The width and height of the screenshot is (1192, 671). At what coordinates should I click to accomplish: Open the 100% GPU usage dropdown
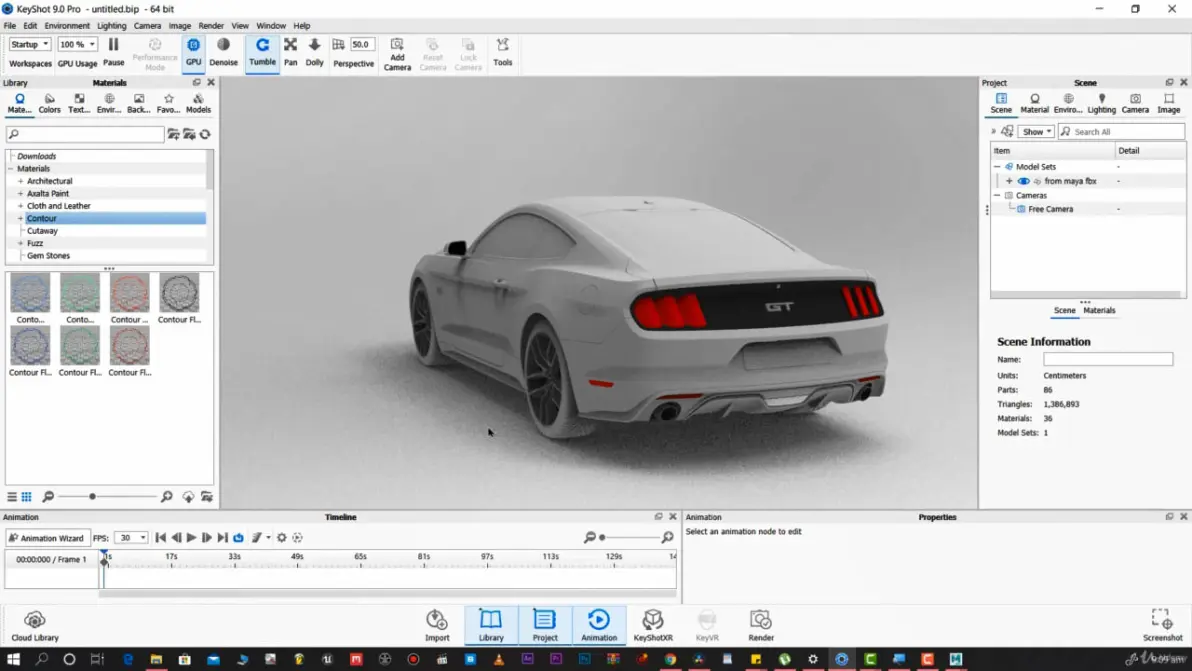(x=78, y=44)
